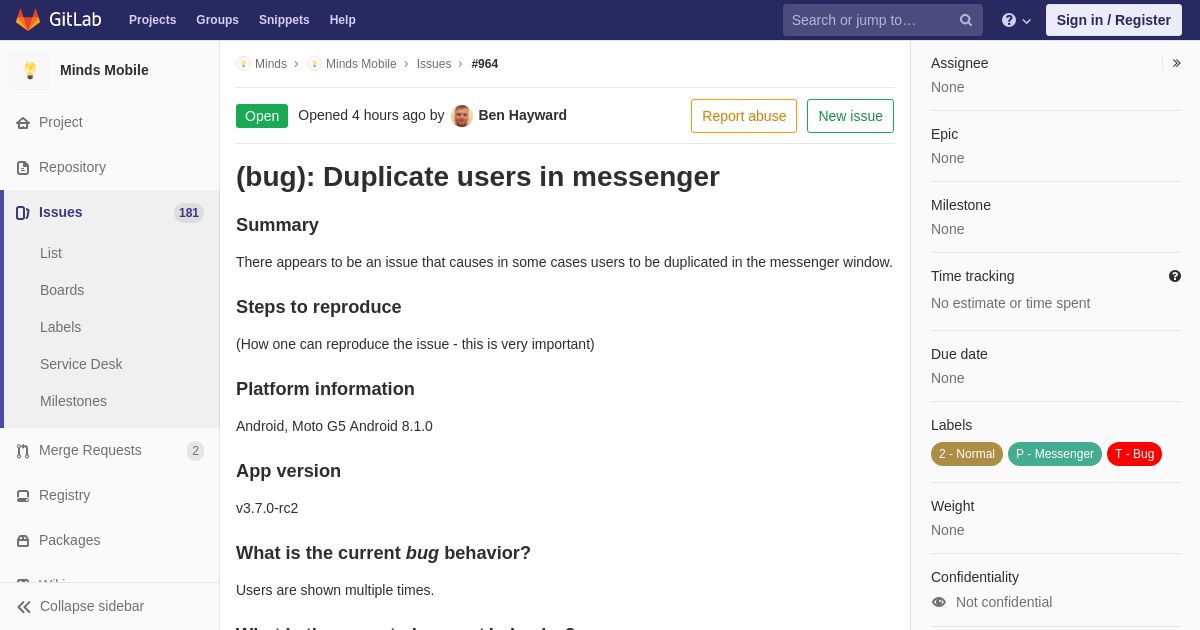Click the search magnifier icon
The height and width of the screenshot is (630, 1200).
pyautogui.click(x=966, y=20)
